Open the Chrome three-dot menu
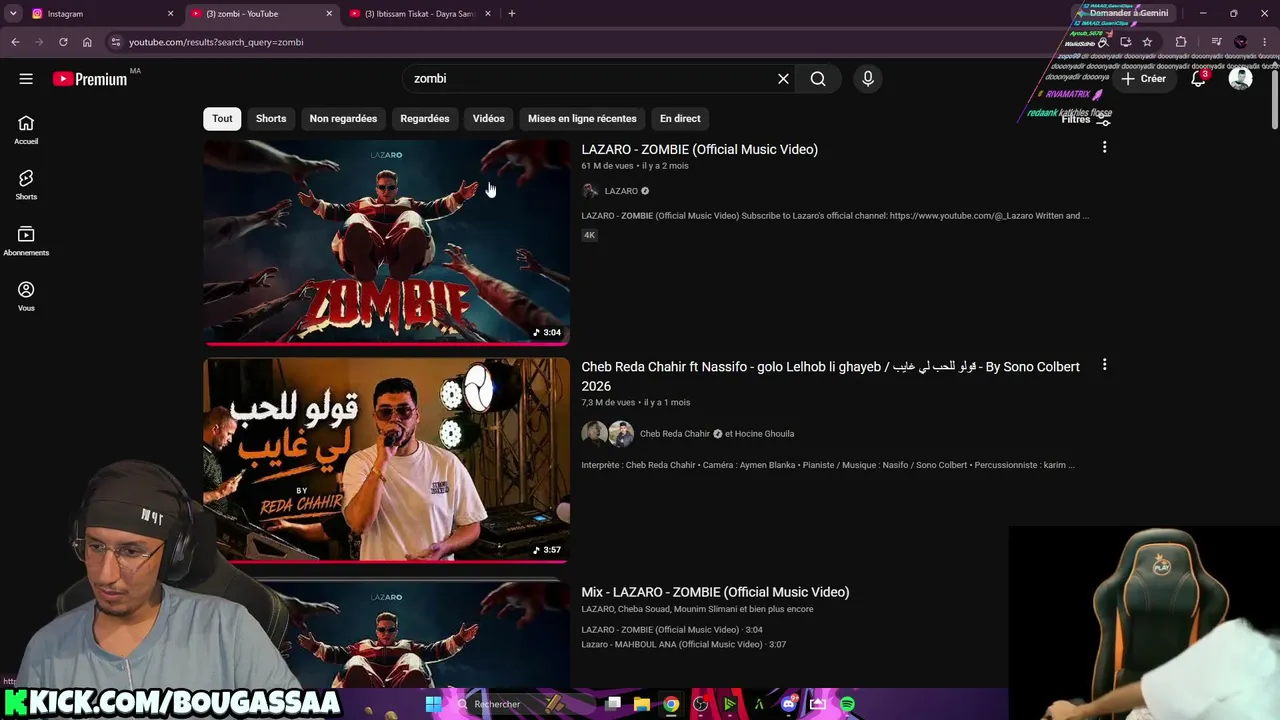The height and width of the screenshot is (720, 1280). tap(1266, 42)
